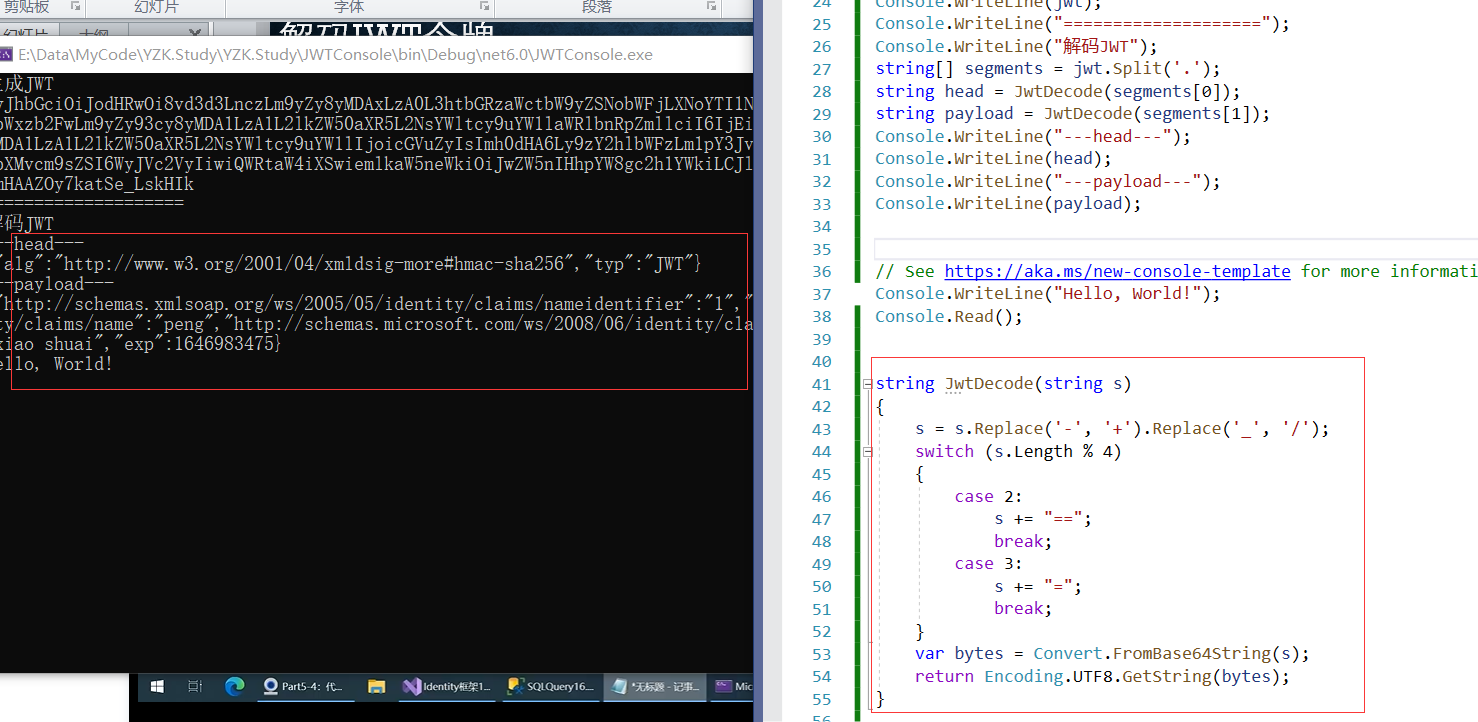Open the 段落 group dialog launcher
Screen dimensions: 1478x722
(x=711, y=7)
